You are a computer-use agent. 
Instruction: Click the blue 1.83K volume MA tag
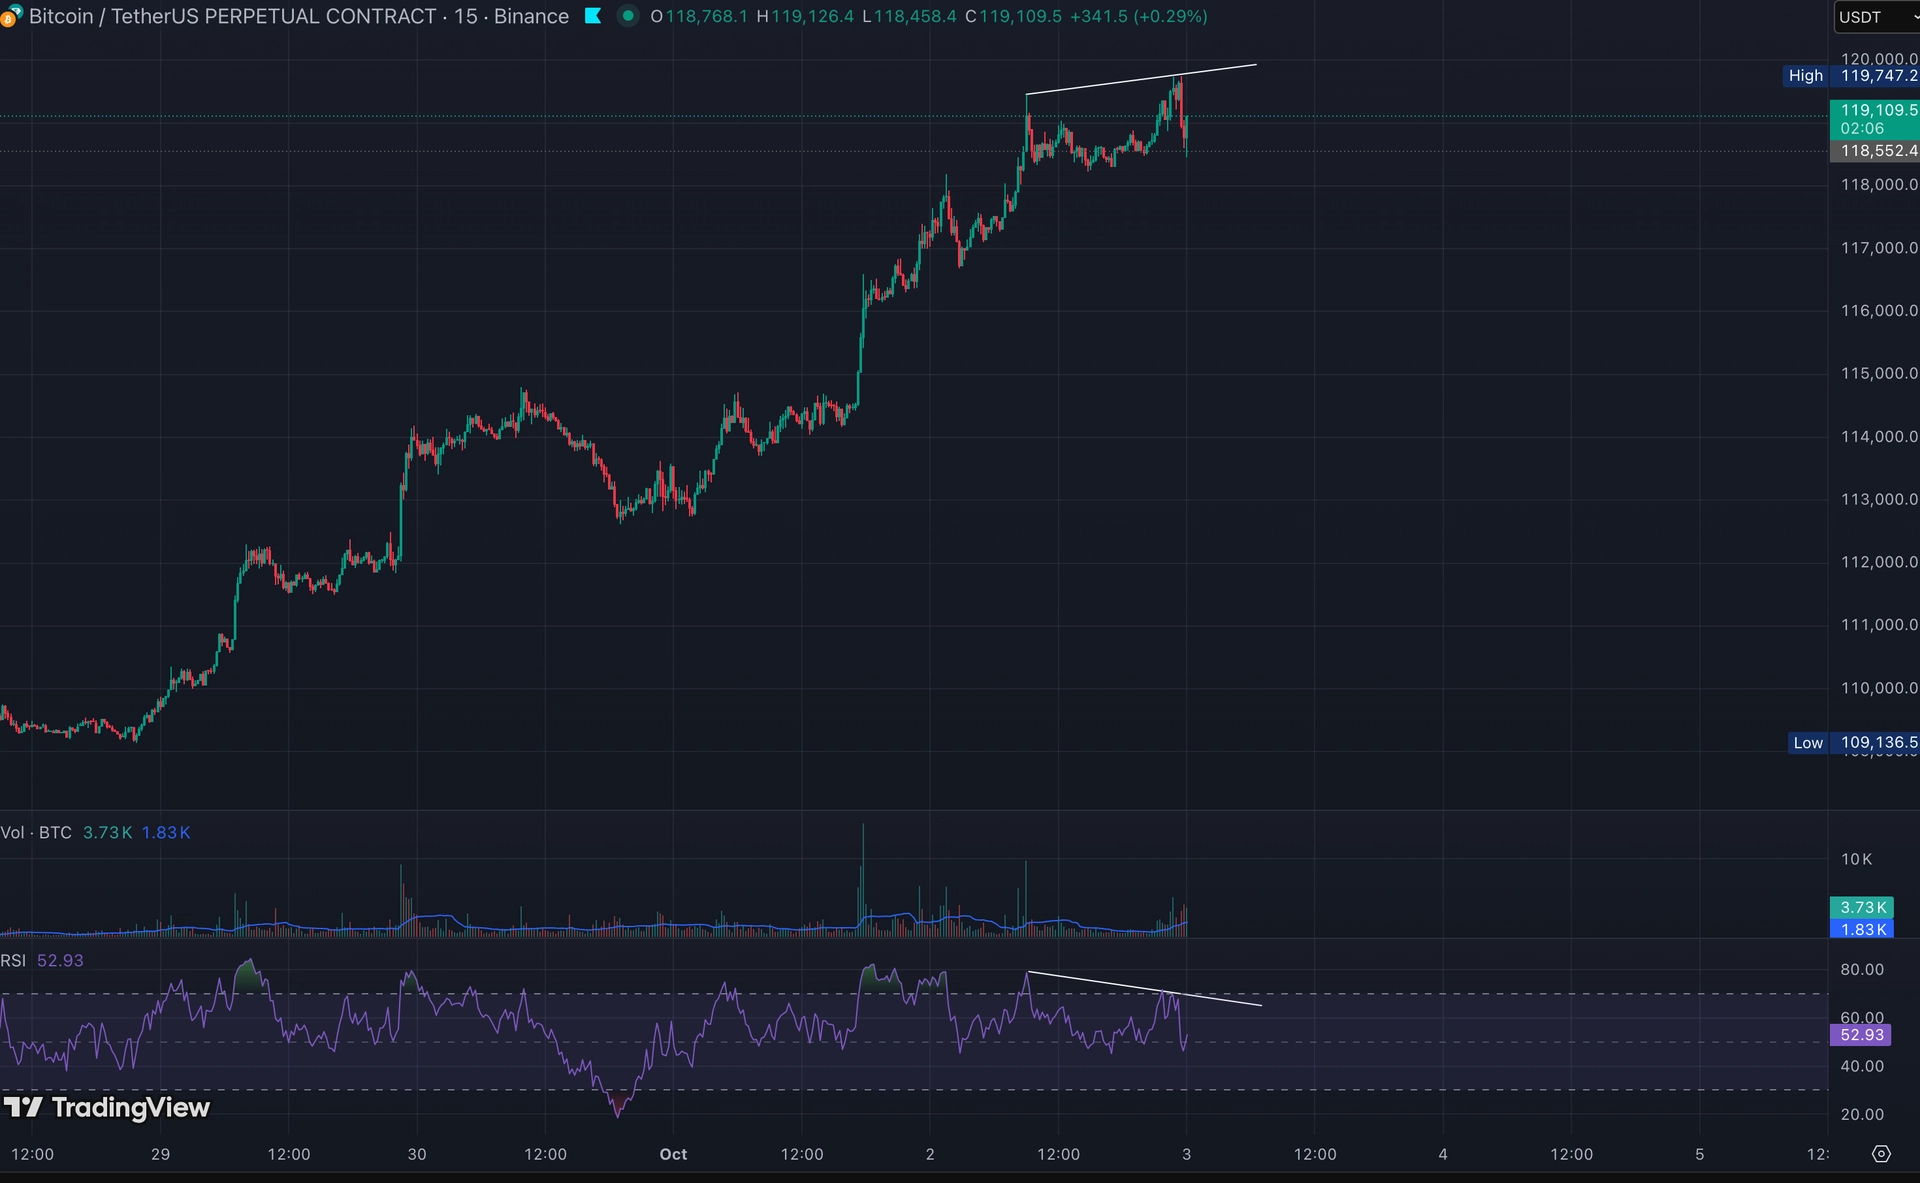pyautogui.click(x=1862, y=930)
